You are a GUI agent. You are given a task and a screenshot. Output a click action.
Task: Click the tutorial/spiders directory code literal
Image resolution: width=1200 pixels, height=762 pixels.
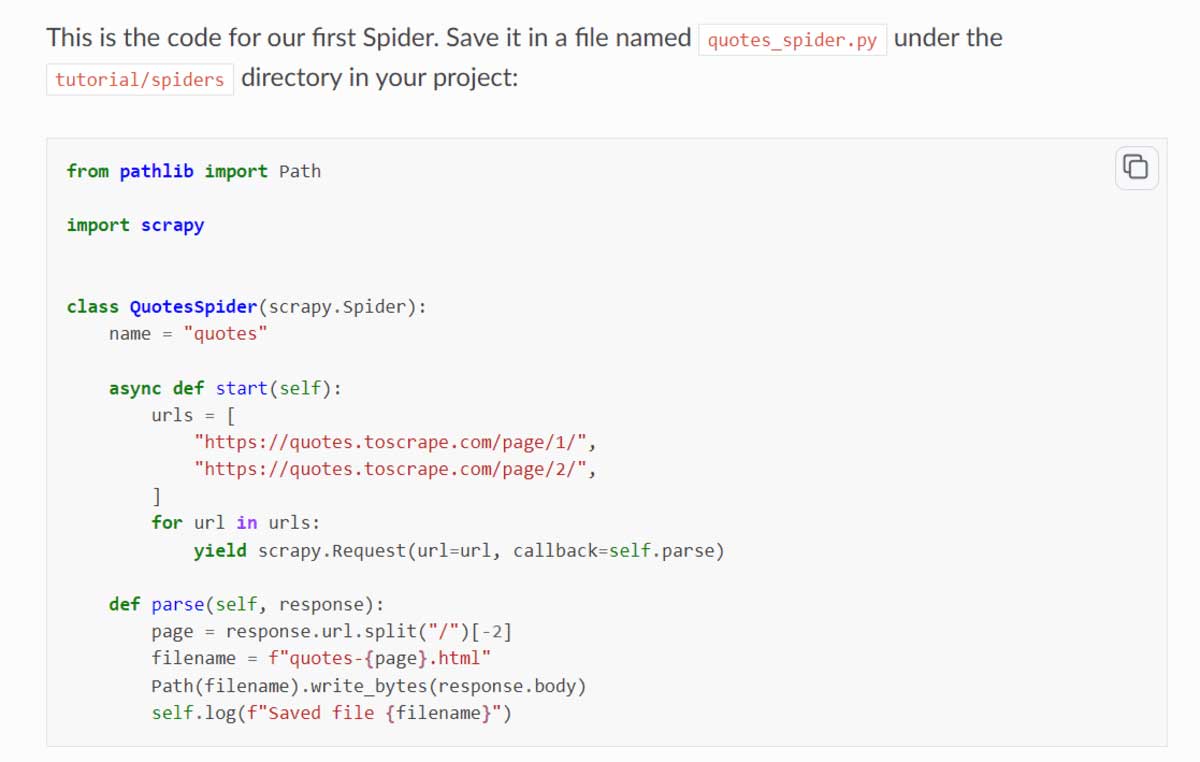[140, 79]
